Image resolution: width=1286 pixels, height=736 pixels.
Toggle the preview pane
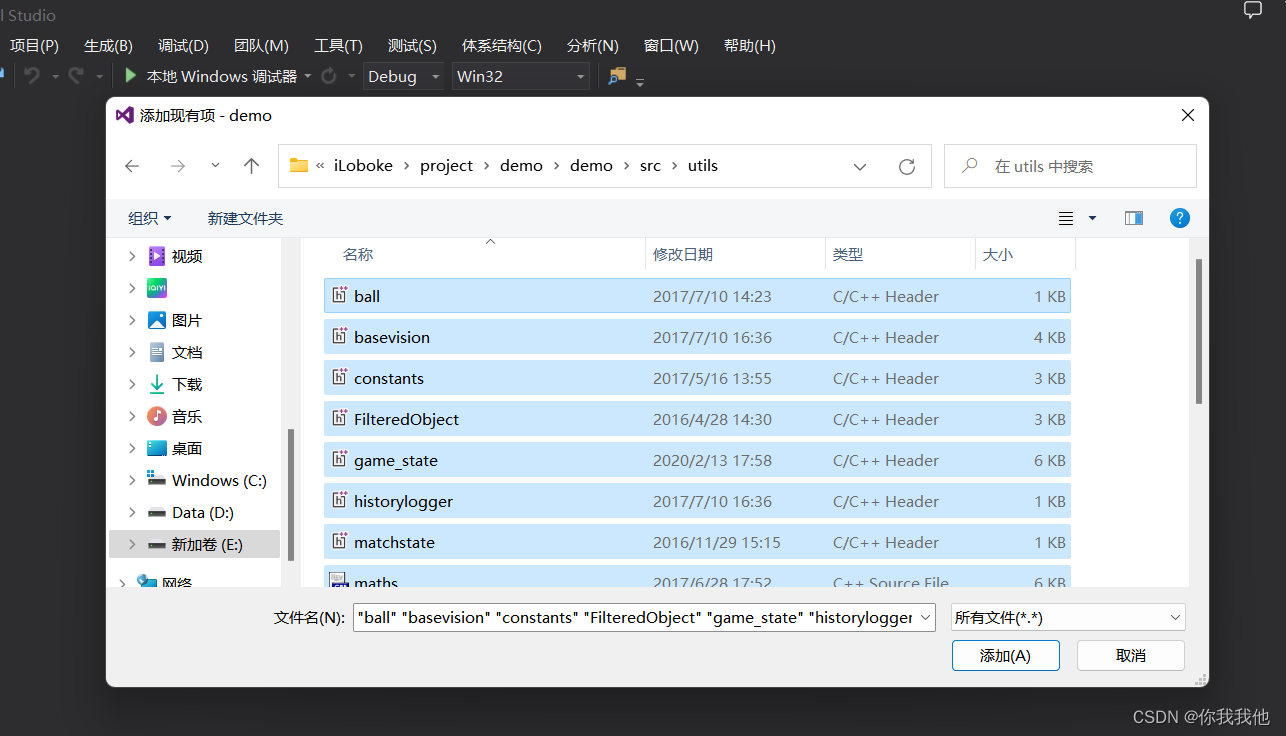tap(1133, 218)
